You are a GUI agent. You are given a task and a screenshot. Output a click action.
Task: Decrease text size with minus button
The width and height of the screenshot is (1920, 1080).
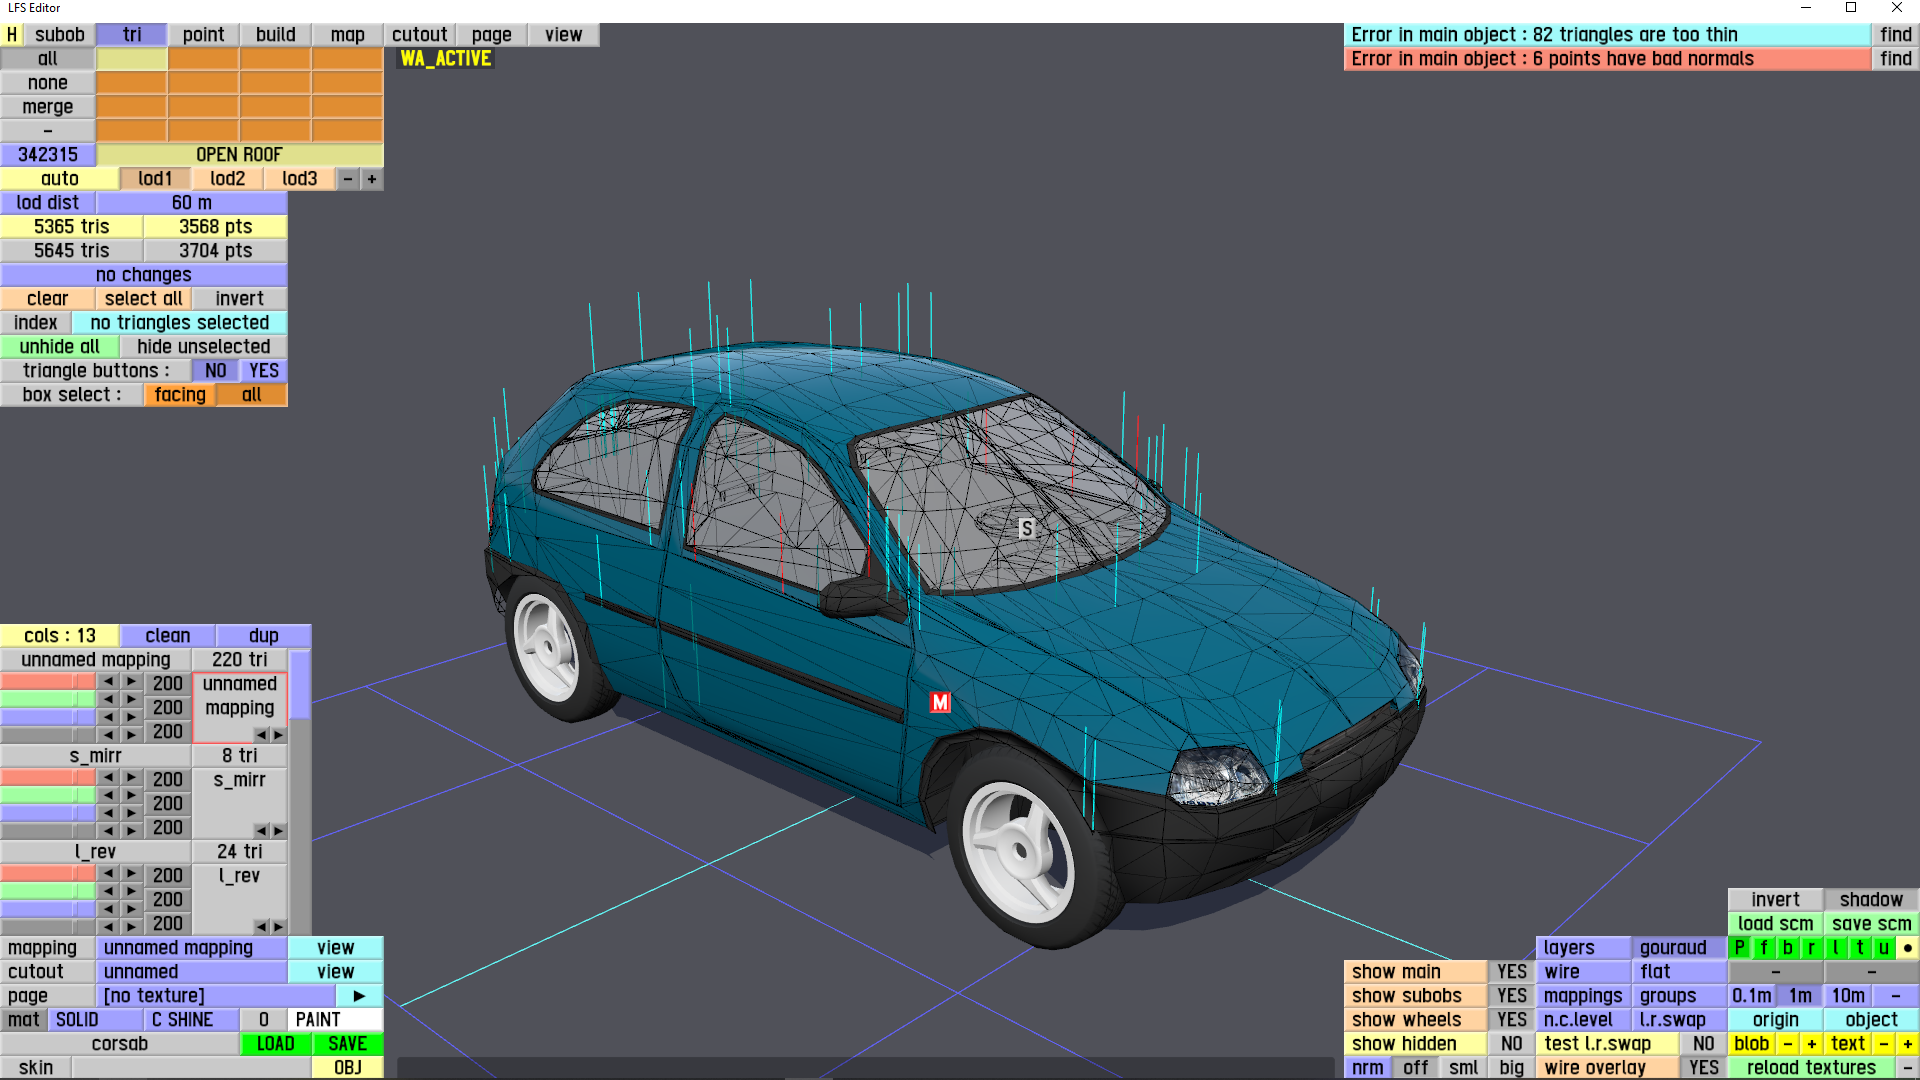point(1883,1044)
